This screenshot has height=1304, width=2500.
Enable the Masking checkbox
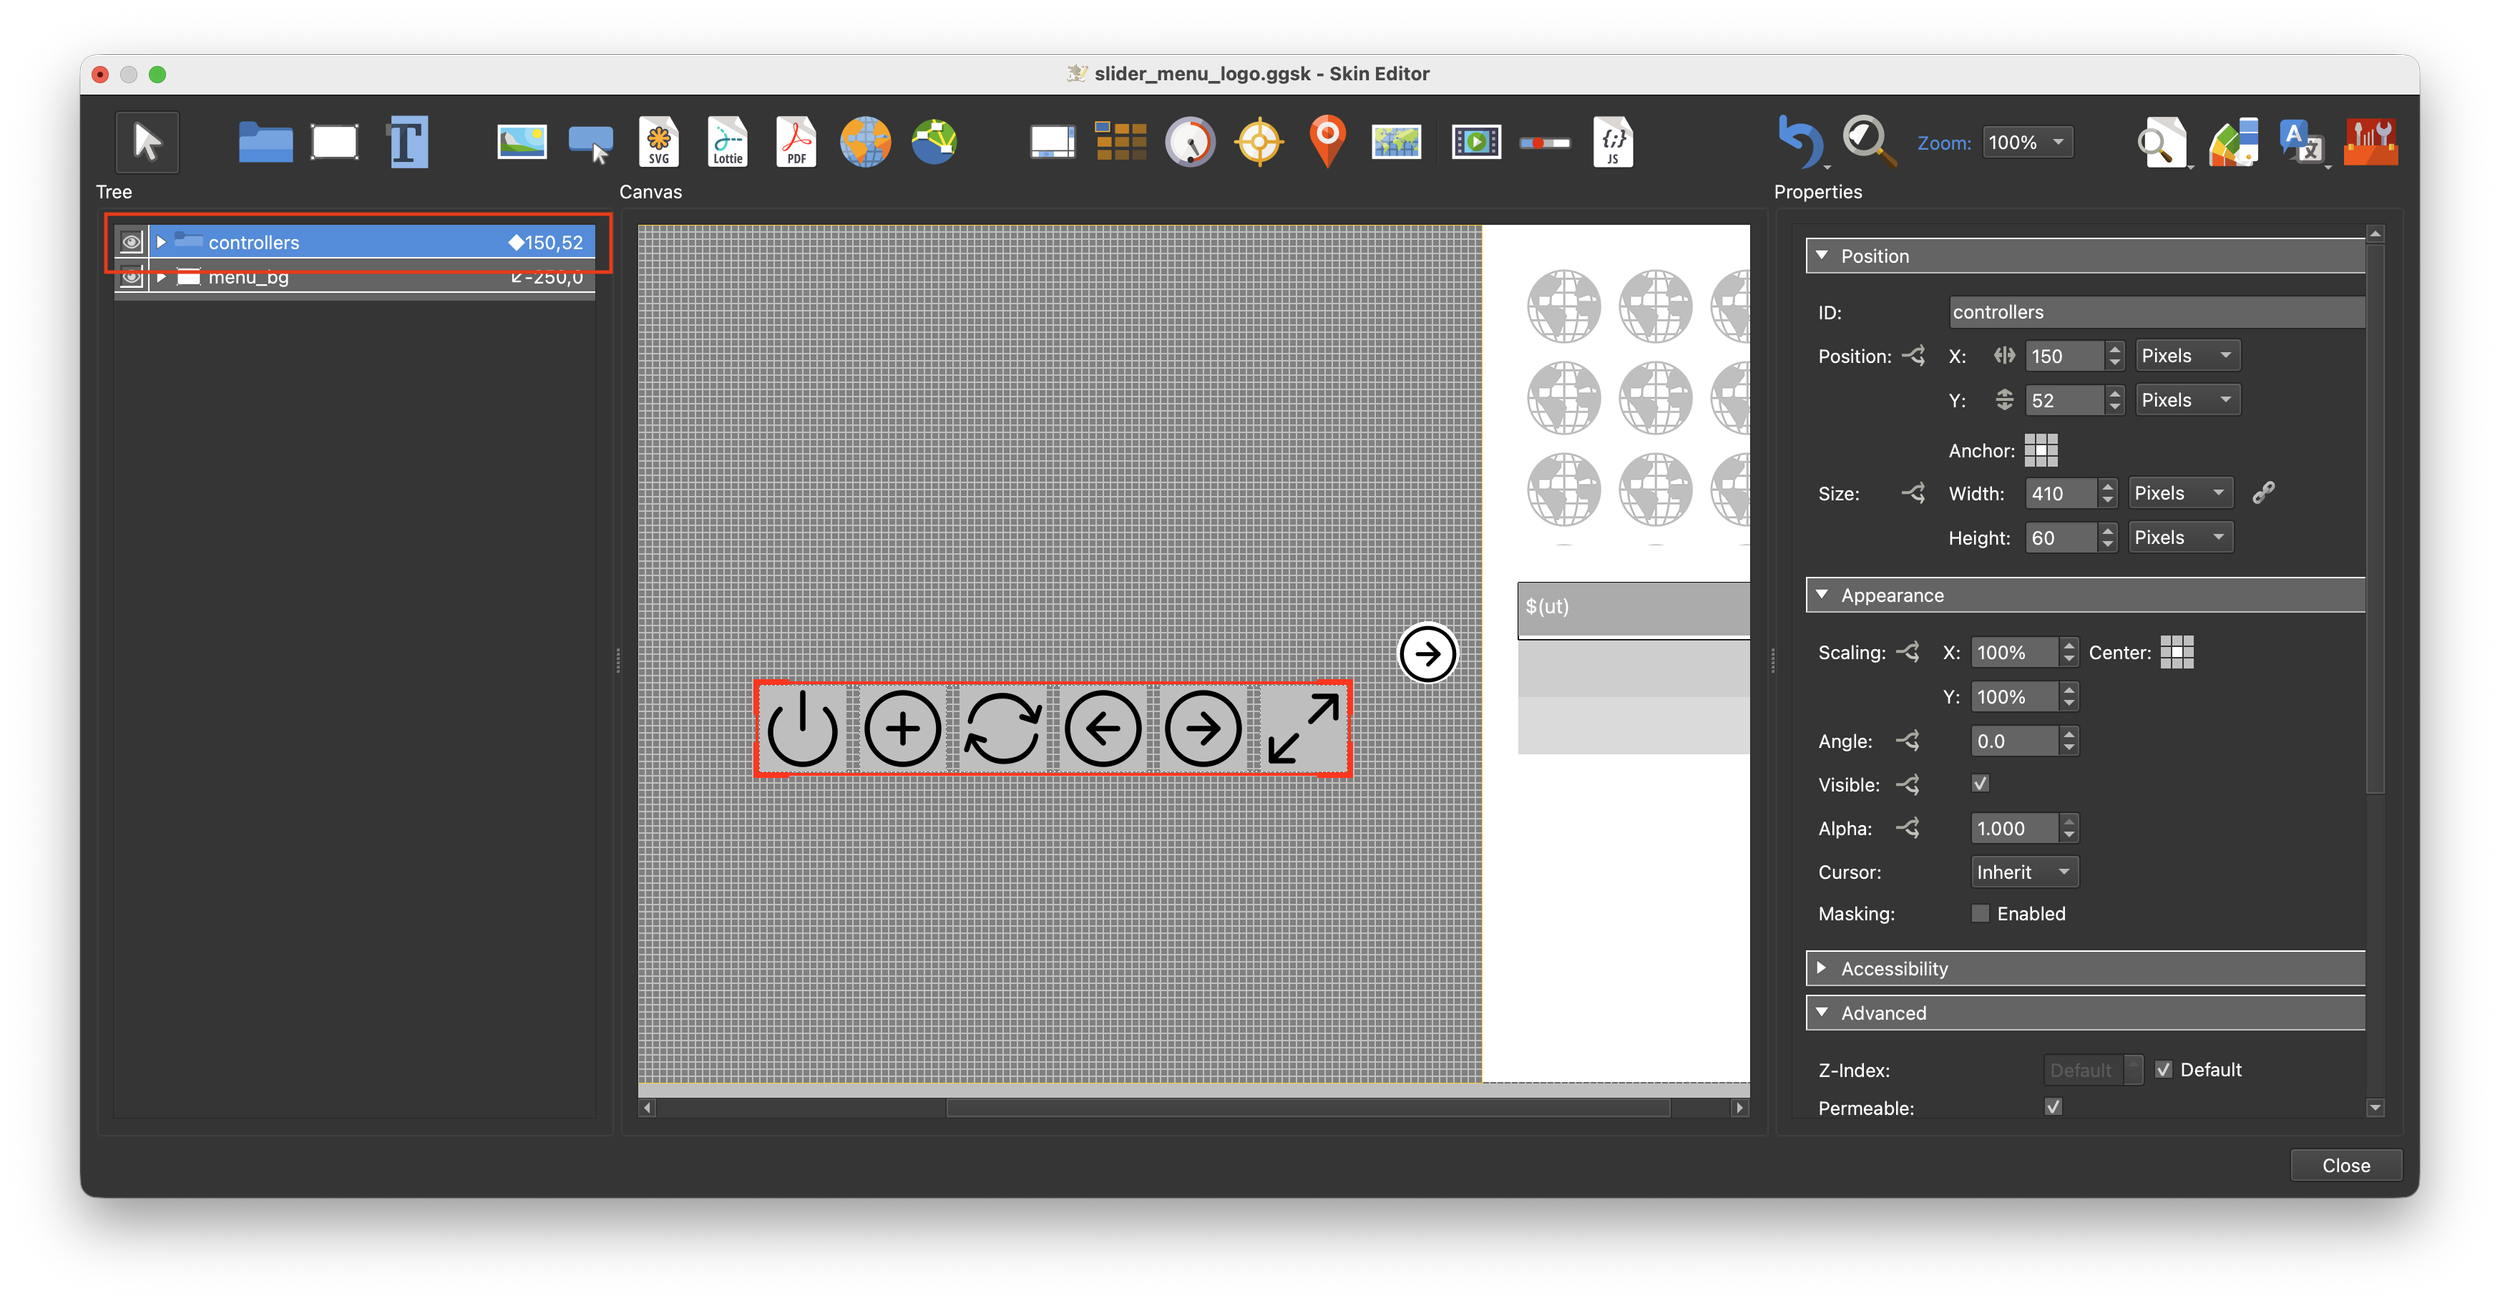point(1980,913)
